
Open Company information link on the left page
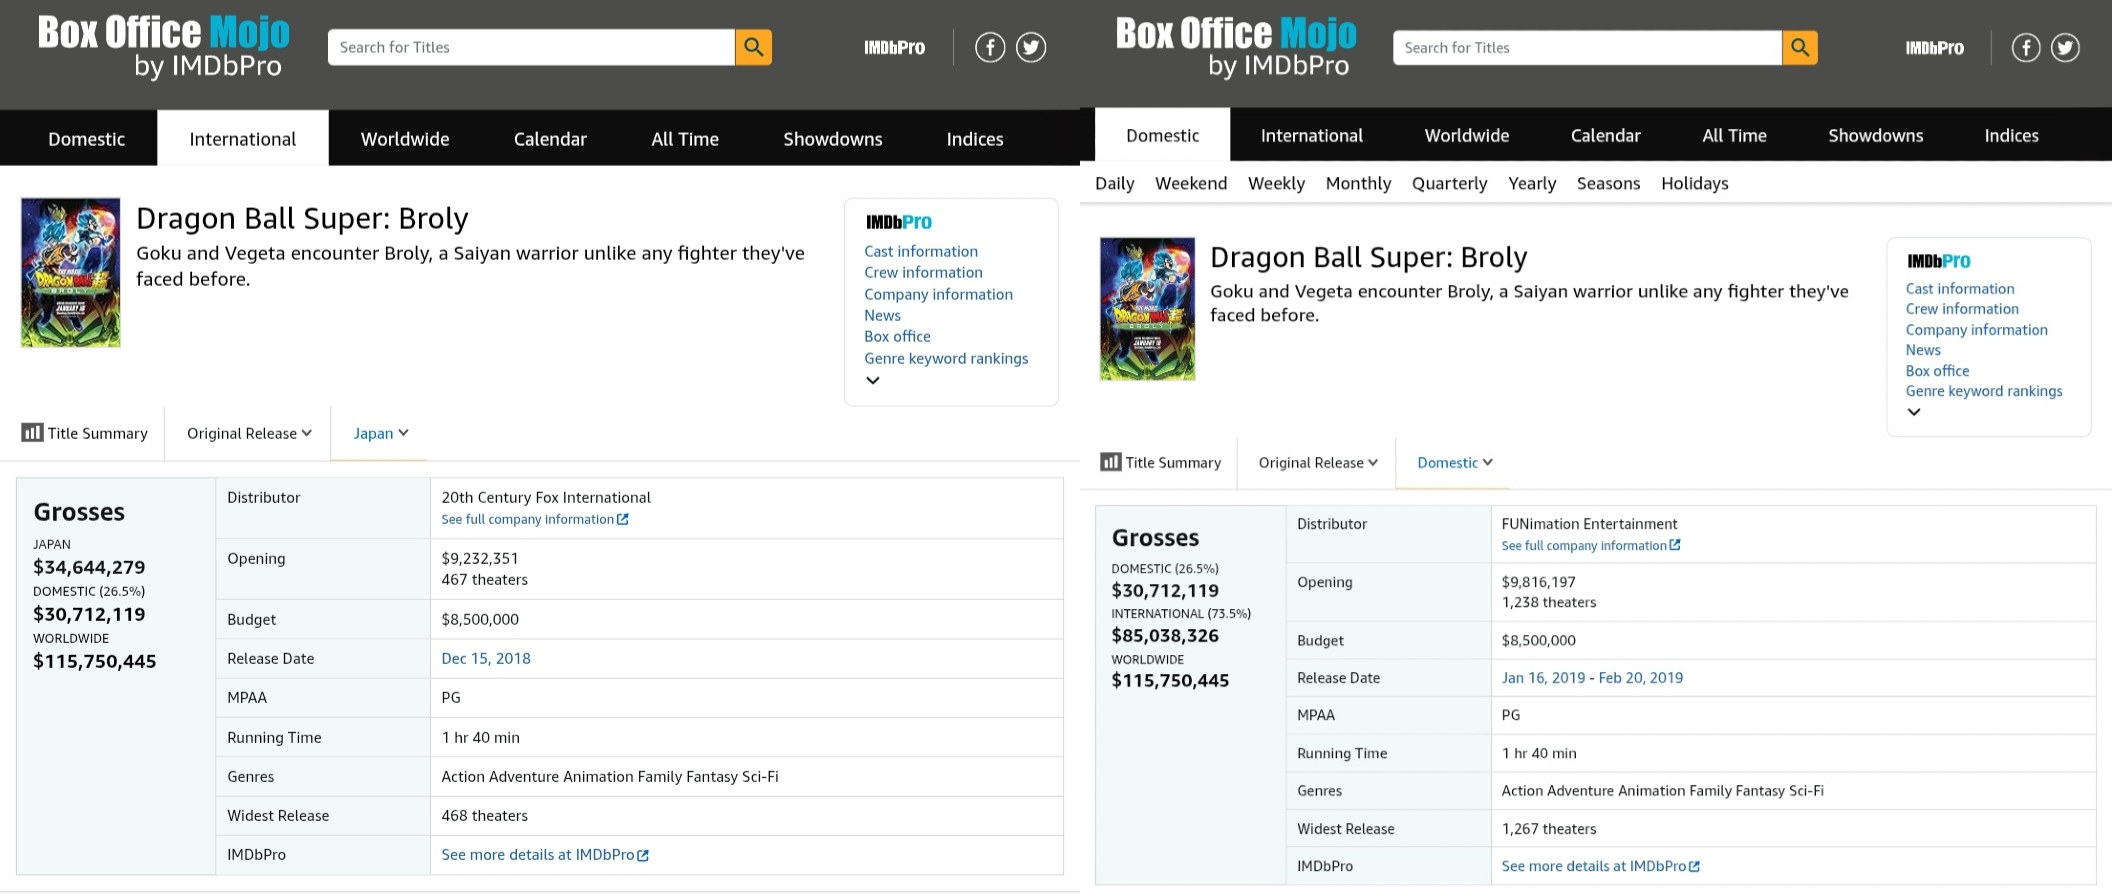(938, 294)
